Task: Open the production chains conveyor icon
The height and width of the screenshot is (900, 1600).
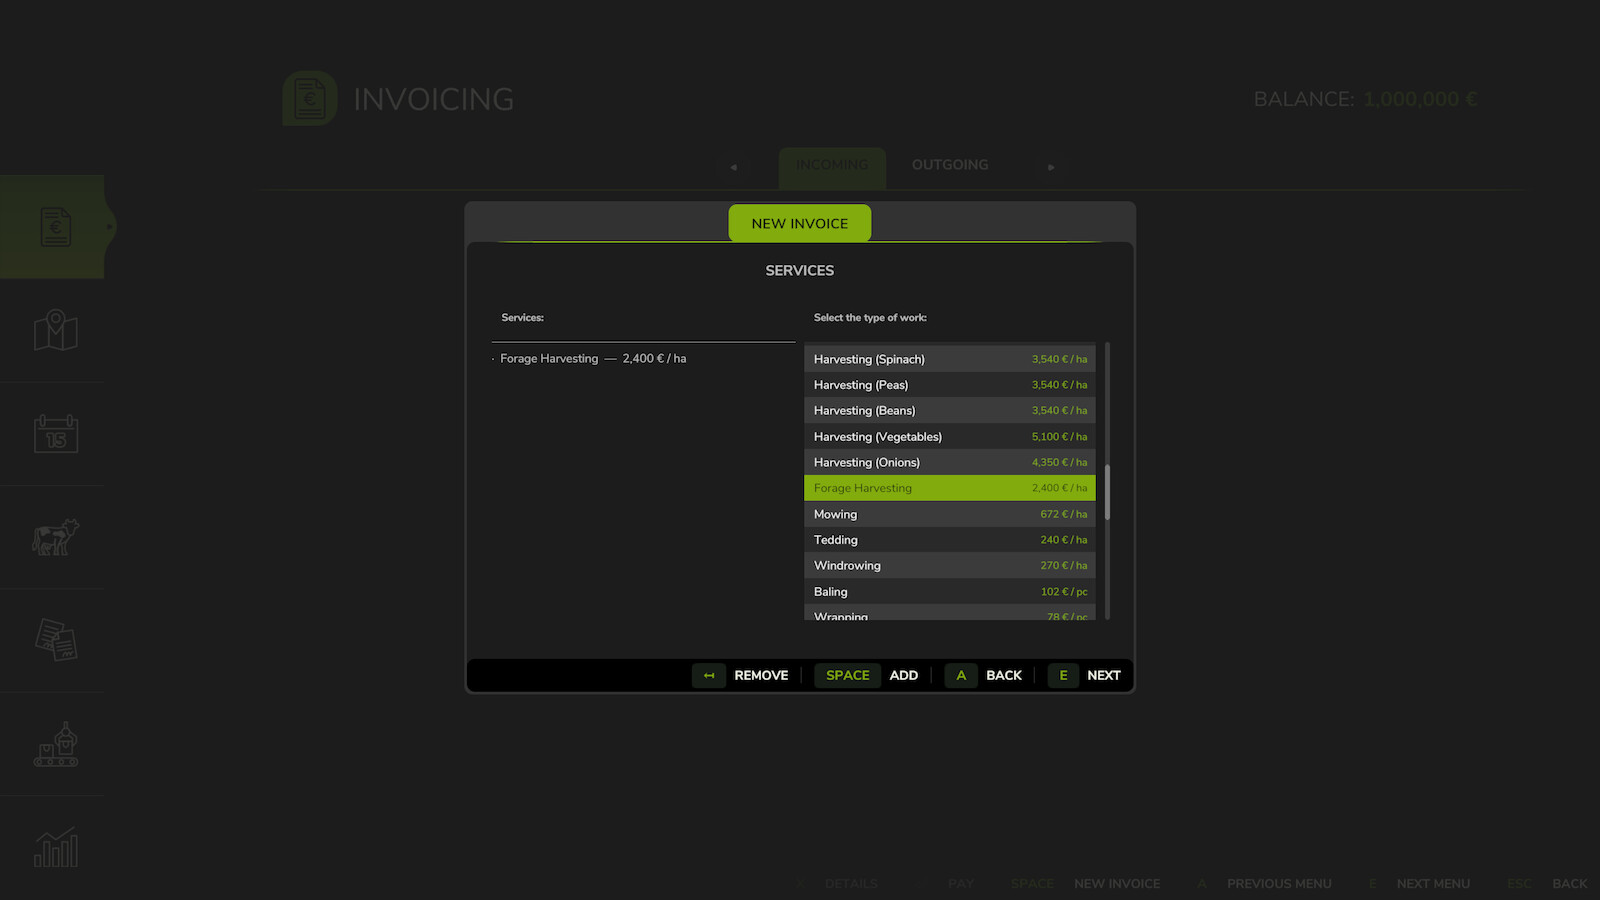Action: click(x=55, y=744)
